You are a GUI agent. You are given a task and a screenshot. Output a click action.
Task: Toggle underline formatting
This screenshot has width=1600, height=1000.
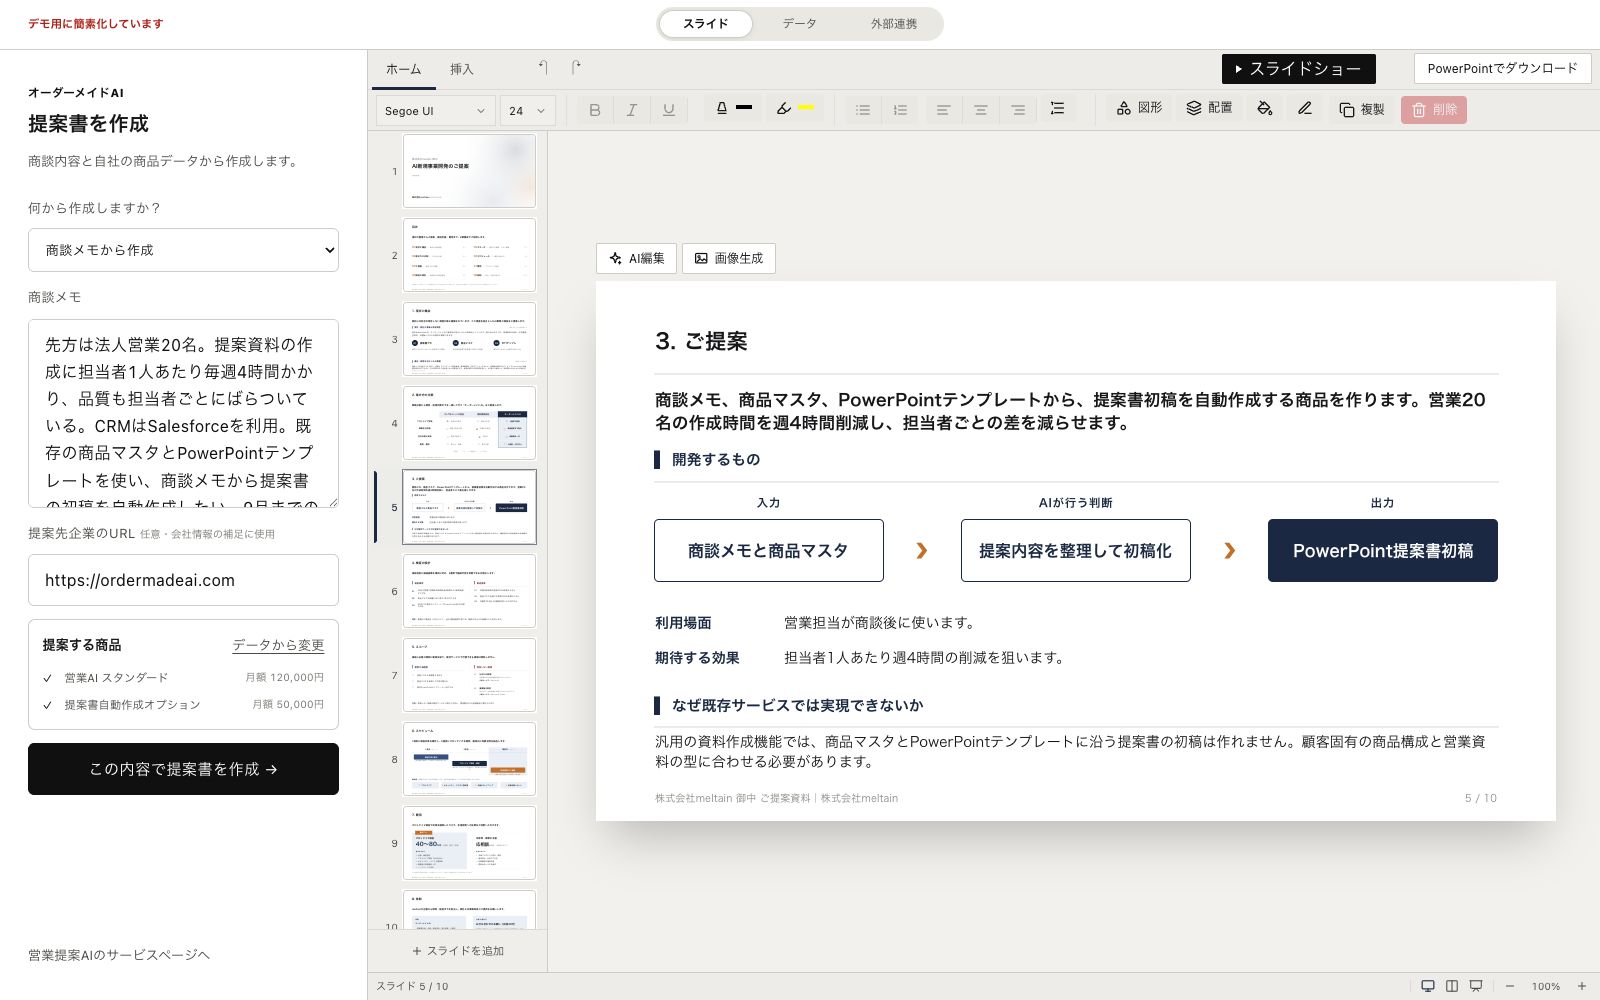(x=669, y=110)
